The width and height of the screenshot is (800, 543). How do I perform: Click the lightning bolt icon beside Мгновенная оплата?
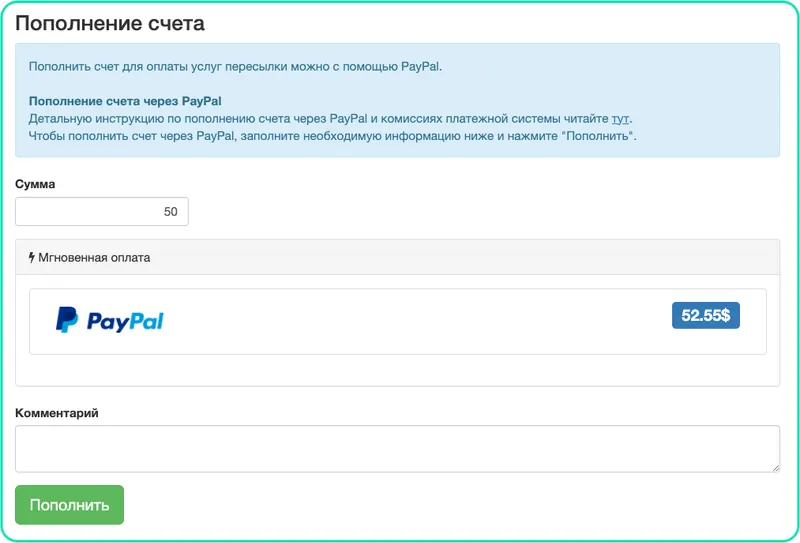(x=32, y=257)
